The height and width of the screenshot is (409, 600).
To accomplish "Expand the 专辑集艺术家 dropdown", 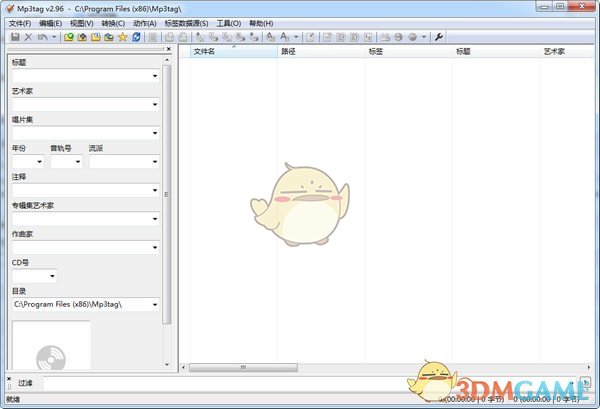I will [x=155, y=219].
